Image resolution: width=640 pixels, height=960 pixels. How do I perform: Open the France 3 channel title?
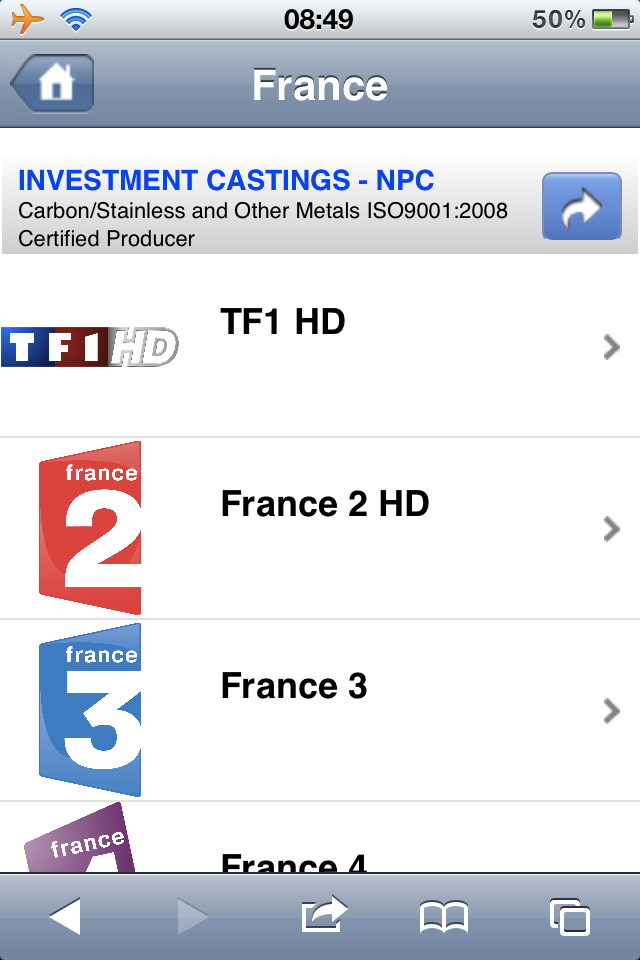point(294,686)
